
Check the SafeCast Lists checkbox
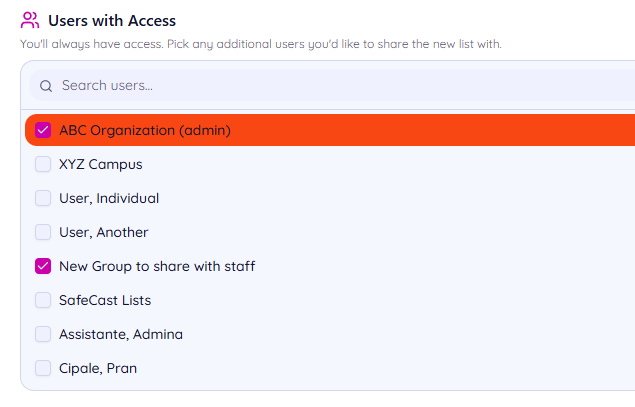tap(43, 300)
